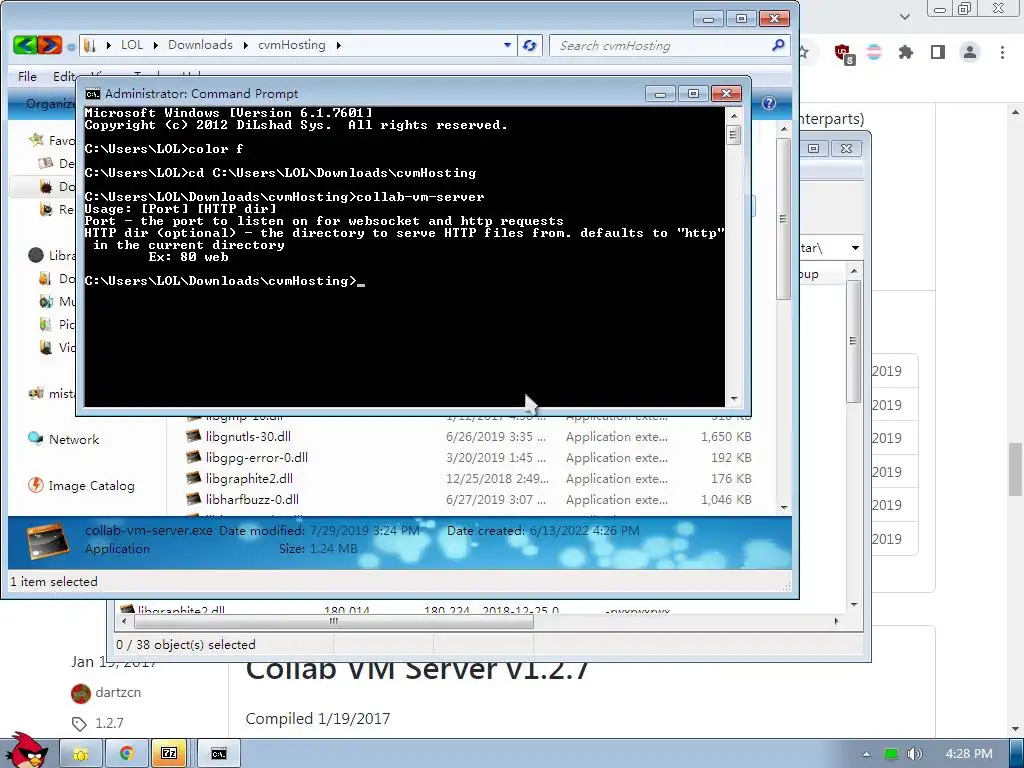
Task: Switch to Command Prompt taskbar button
Action: 219,754
